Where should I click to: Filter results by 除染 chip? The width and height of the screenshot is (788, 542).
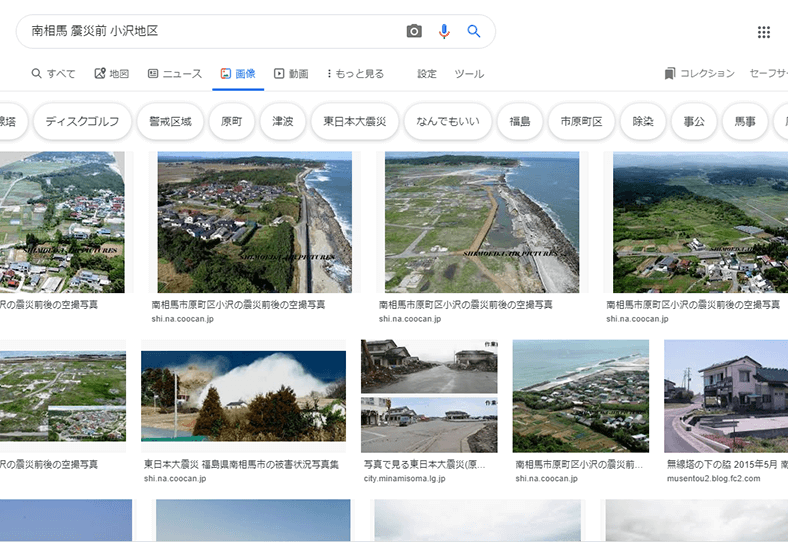pyautogui.click(x=642, y=122)
